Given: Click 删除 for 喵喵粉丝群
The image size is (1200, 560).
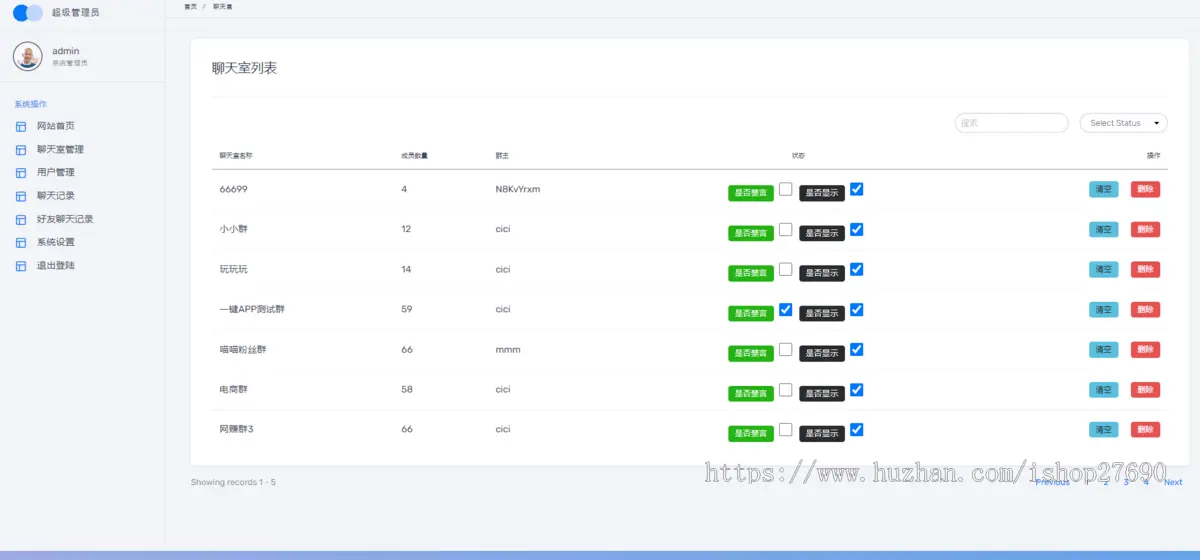Looking at the screenshot, I should tap(1145, 349).
